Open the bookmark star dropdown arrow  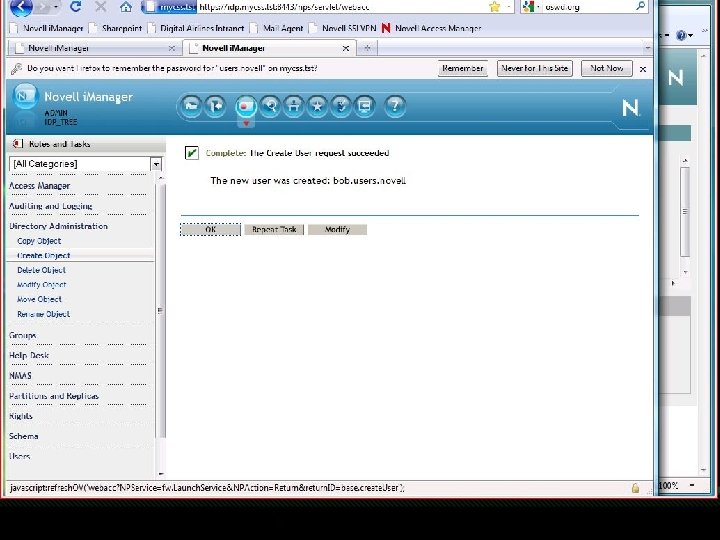click(x=508, y=6)
